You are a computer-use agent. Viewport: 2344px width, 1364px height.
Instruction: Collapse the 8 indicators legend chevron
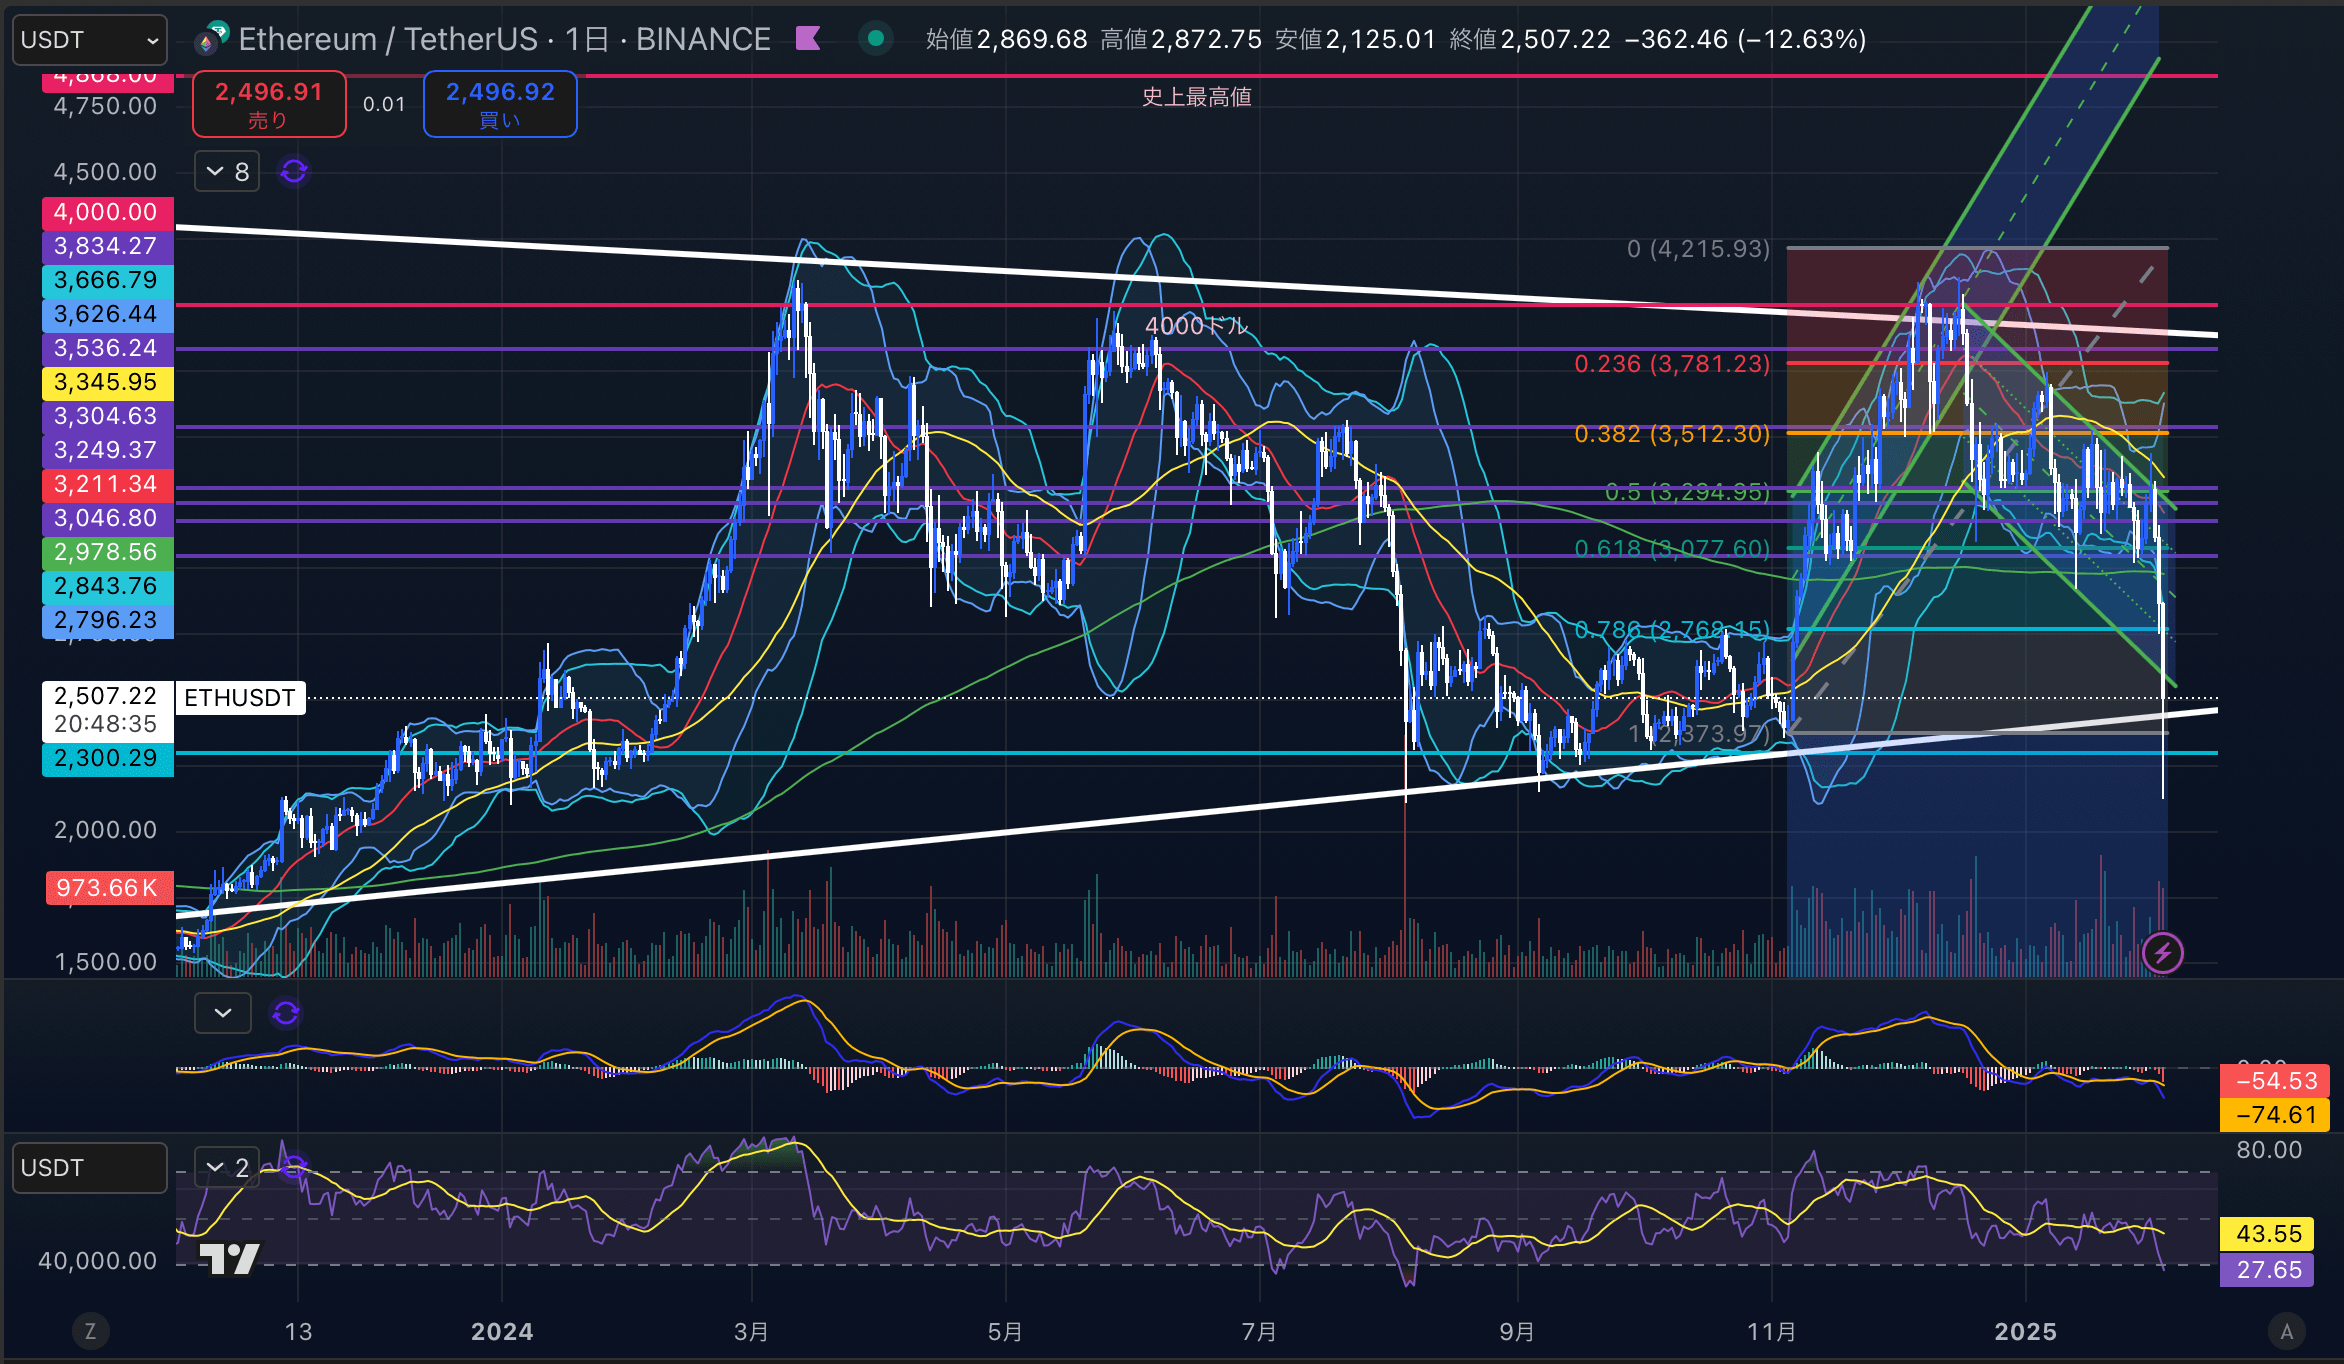click(227, 172)
